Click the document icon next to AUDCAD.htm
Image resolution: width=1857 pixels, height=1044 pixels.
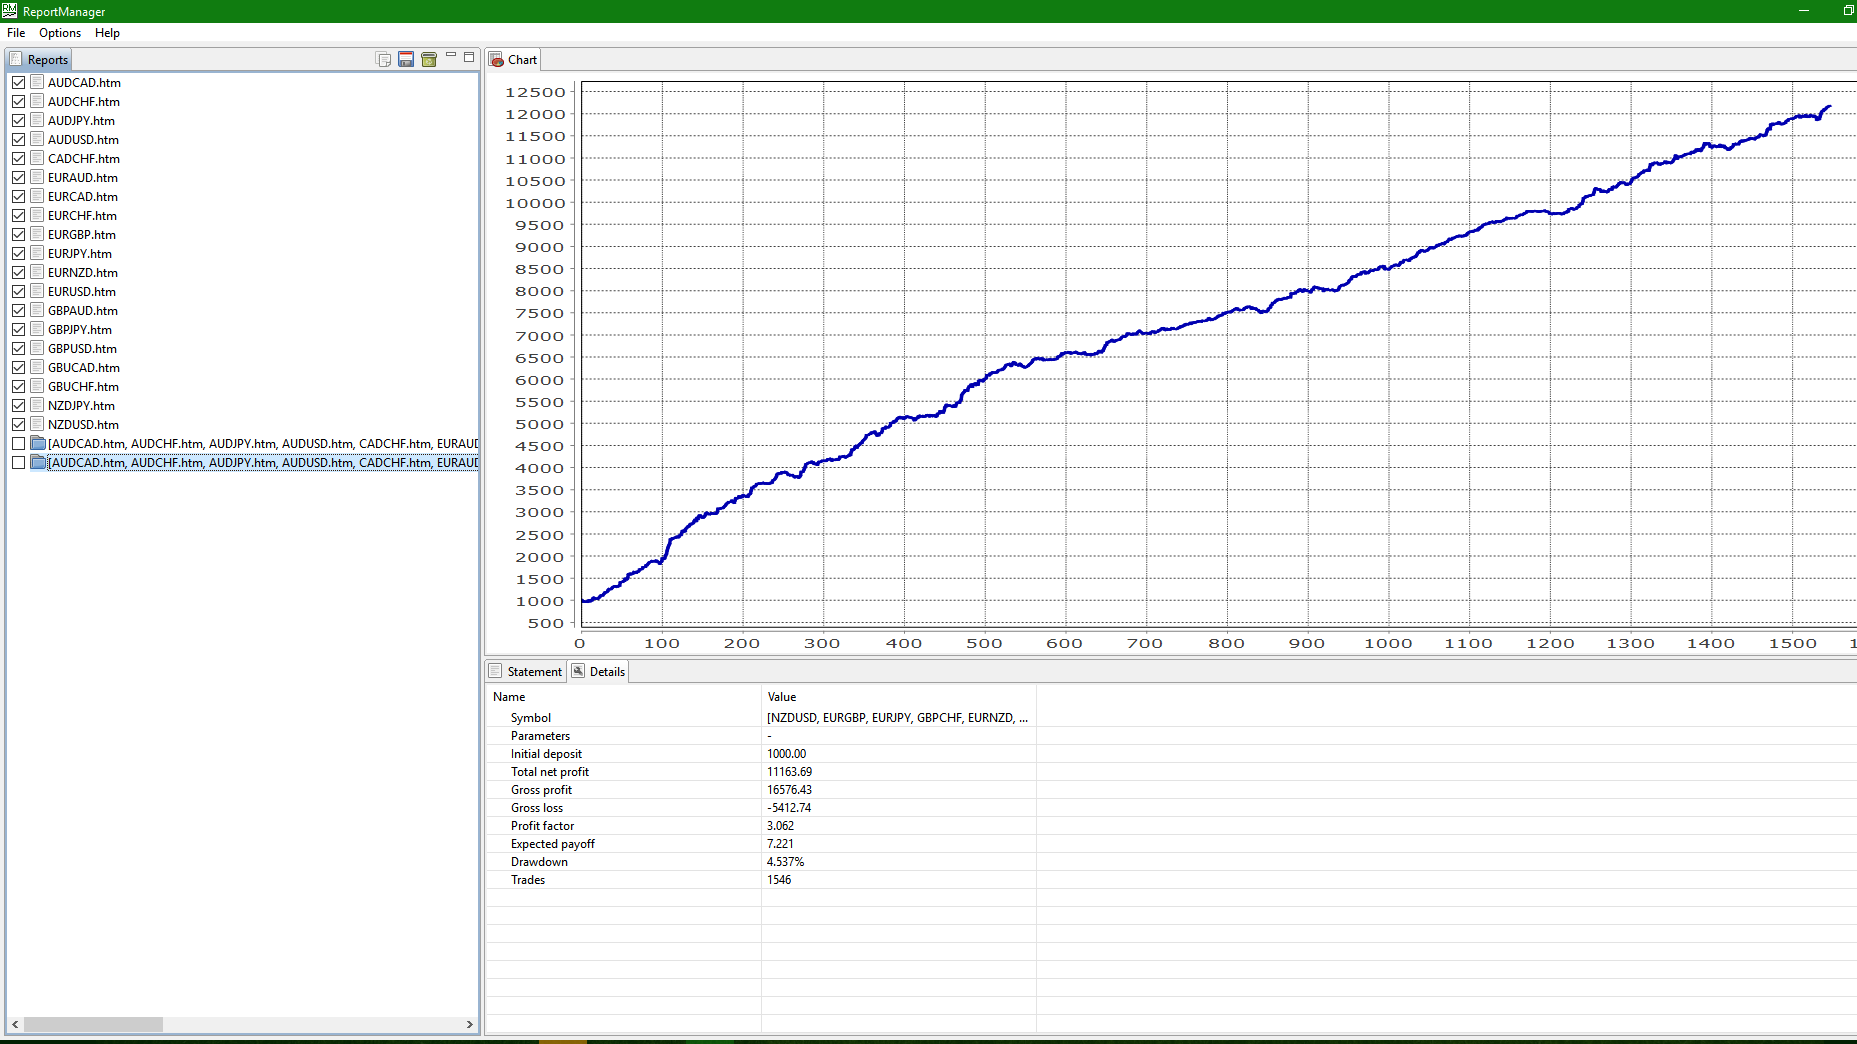(x=37, y=82)
